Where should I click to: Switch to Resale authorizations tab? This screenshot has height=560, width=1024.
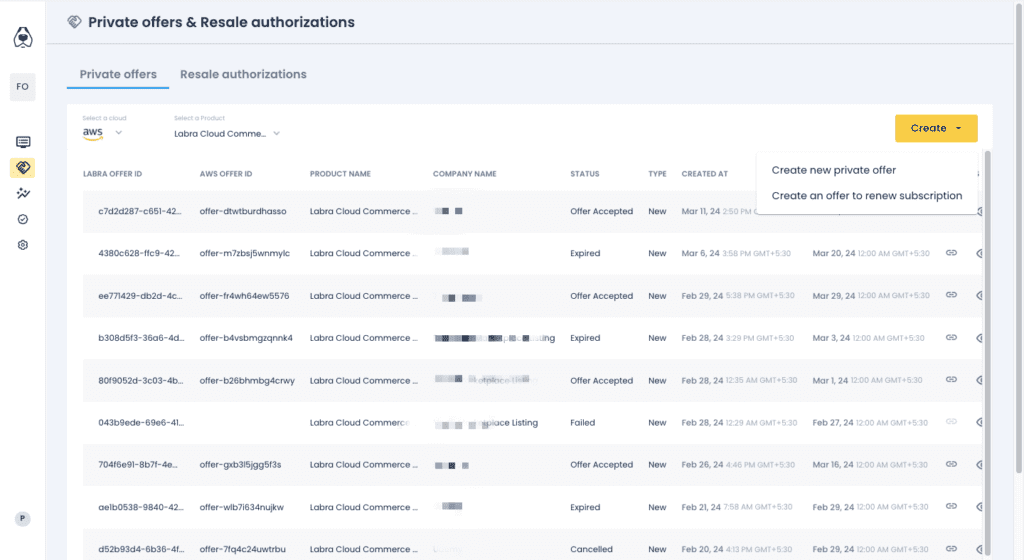(x=243, y=74)
